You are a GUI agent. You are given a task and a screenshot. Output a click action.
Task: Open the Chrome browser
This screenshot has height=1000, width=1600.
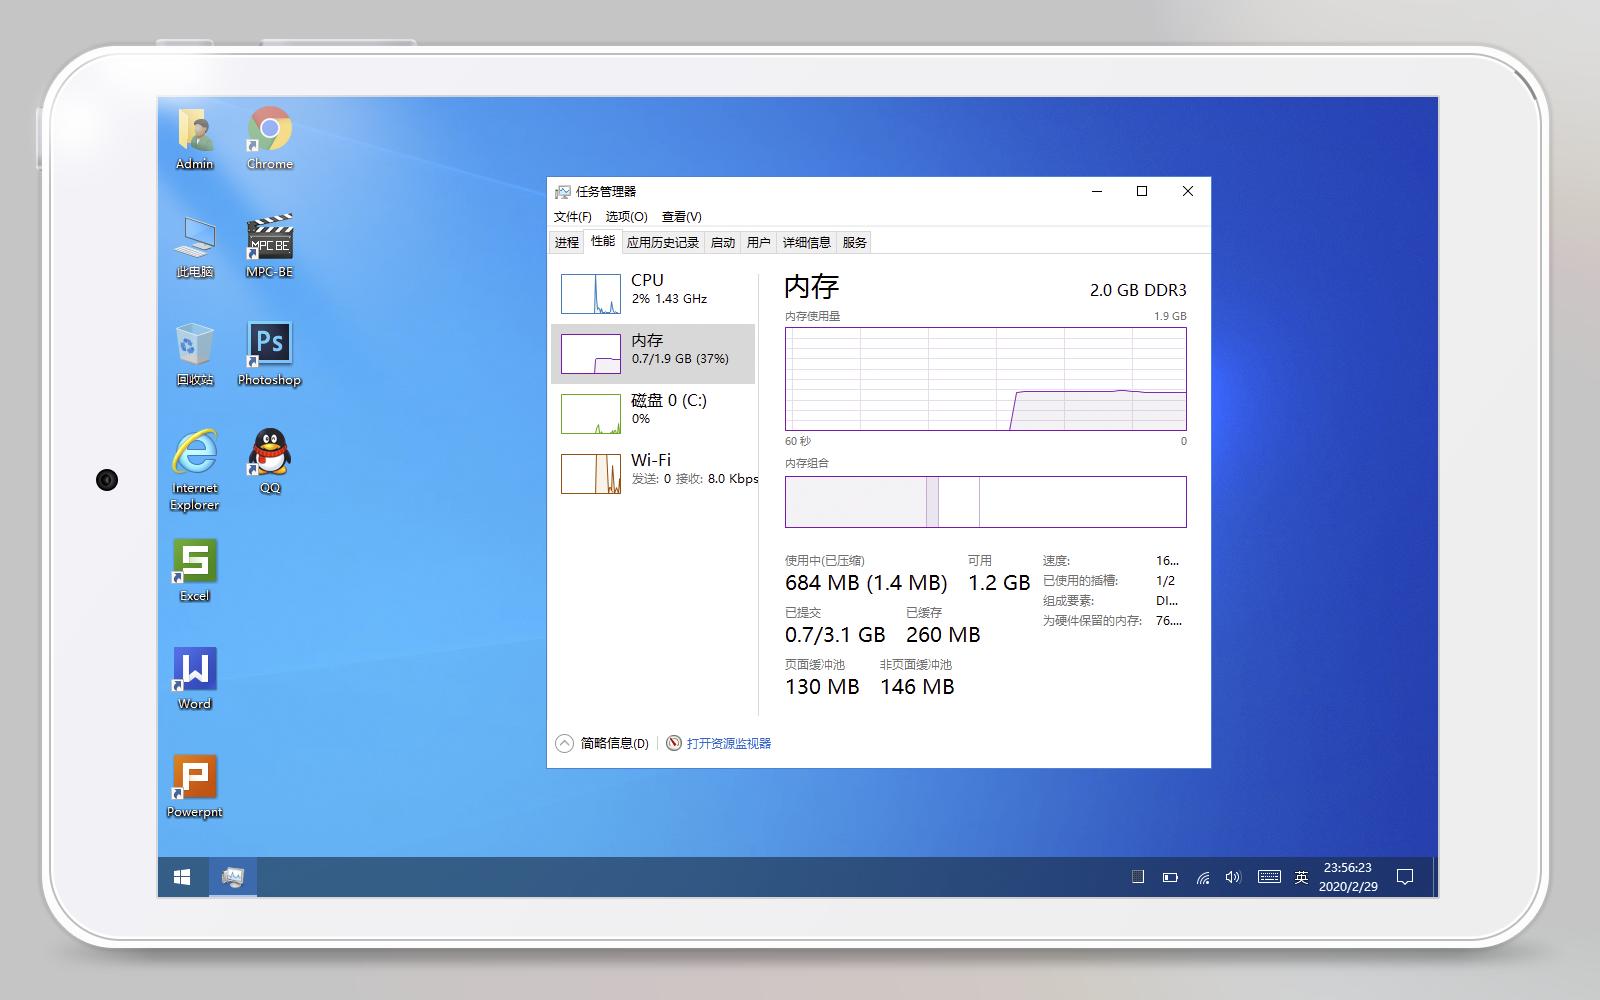(x=267, y=131)
